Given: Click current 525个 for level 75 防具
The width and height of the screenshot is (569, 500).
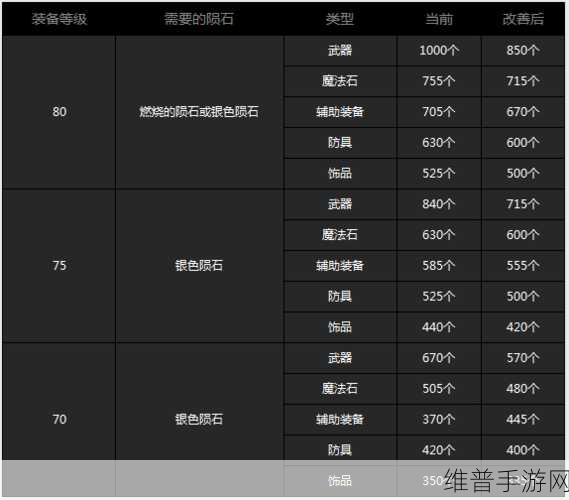Looking at the screenshot, I should 439,296.
